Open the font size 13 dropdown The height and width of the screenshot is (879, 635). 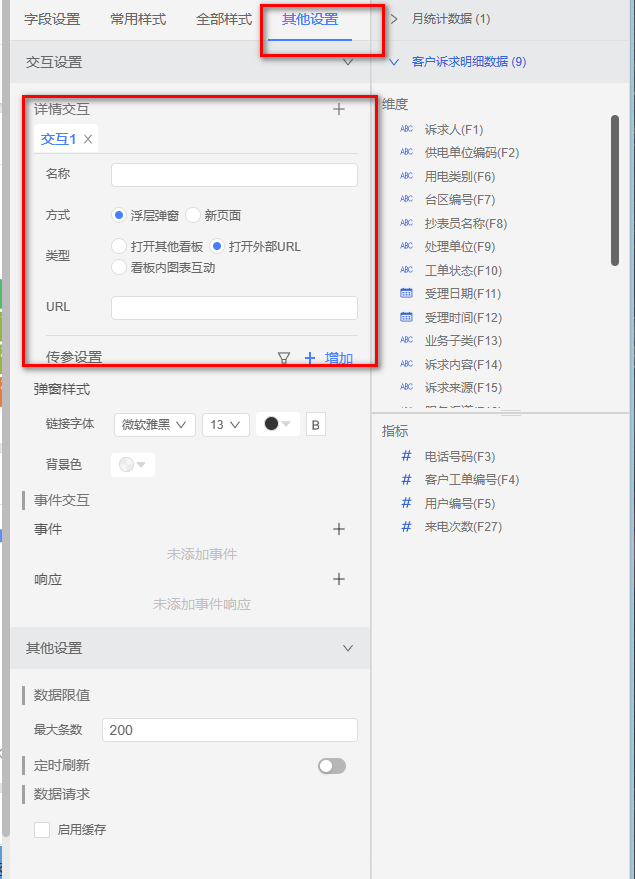coord(225,424)
